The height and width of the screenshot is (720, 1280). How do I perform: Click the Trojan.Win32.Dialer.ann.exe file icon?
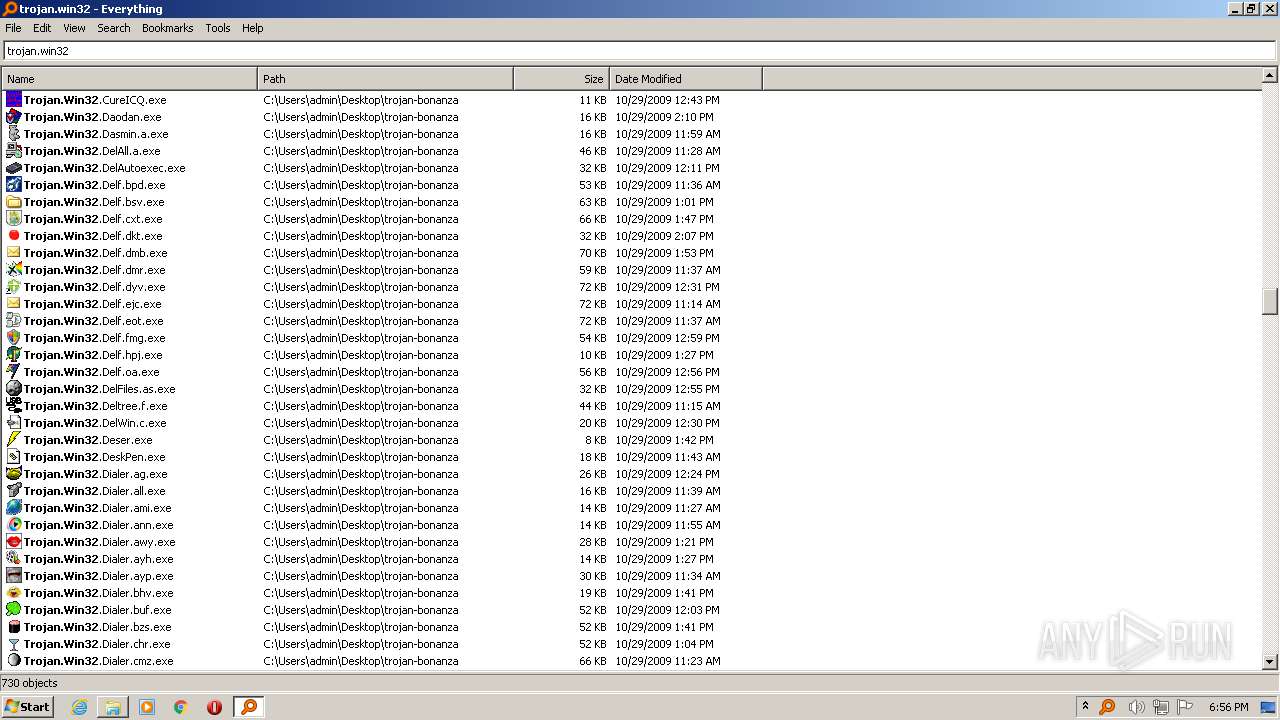[14, 525]
